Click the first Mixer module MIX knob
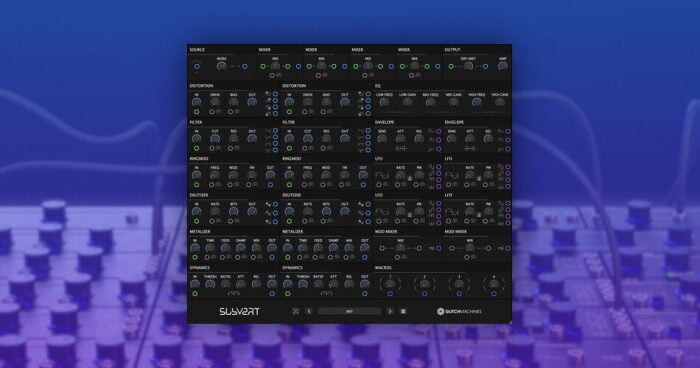 [275, 67]
